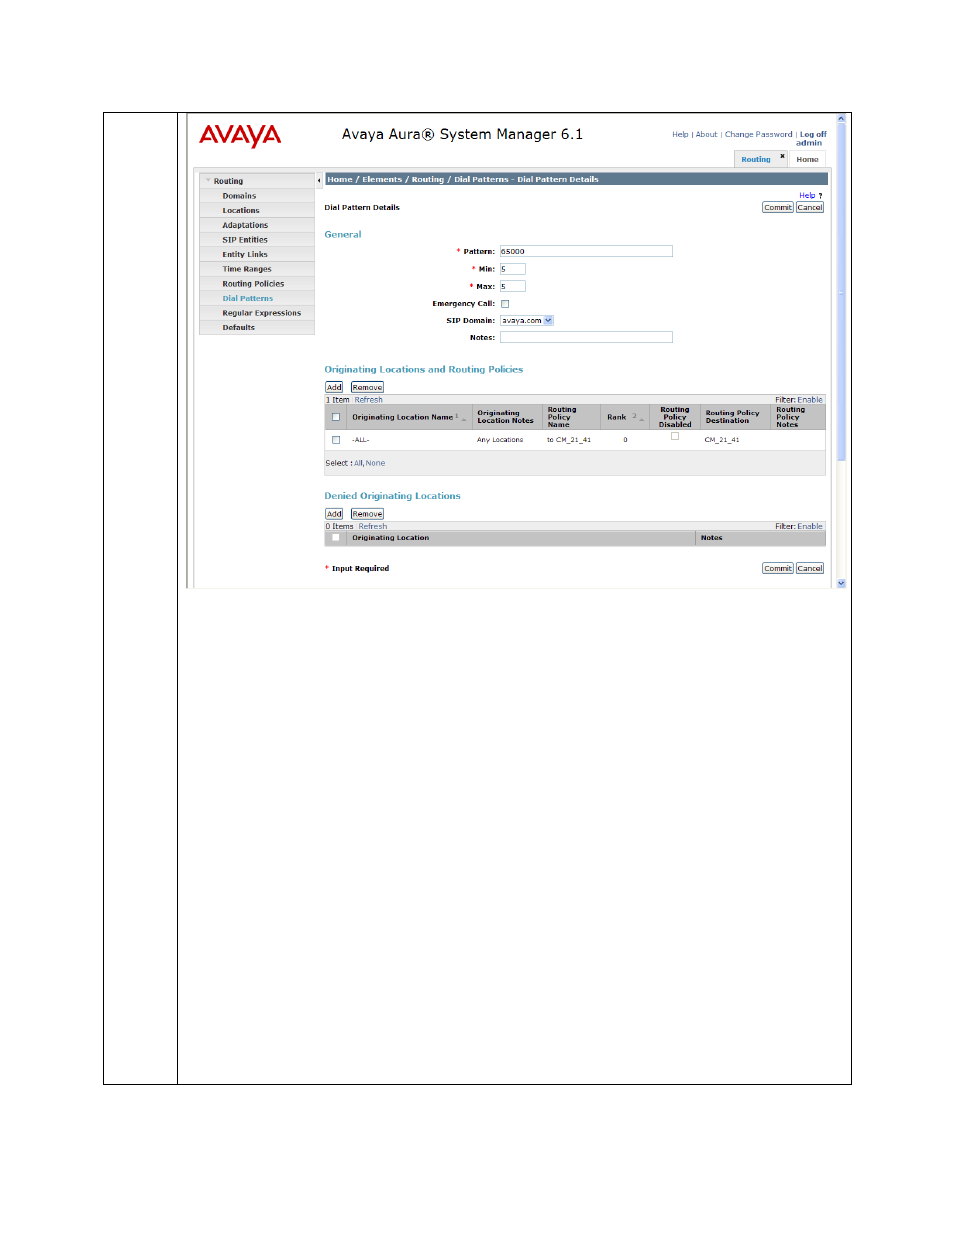The width and height of the screenshot is (954, 1235).
Task: Click the top Commit button
Action: point(778,208)
